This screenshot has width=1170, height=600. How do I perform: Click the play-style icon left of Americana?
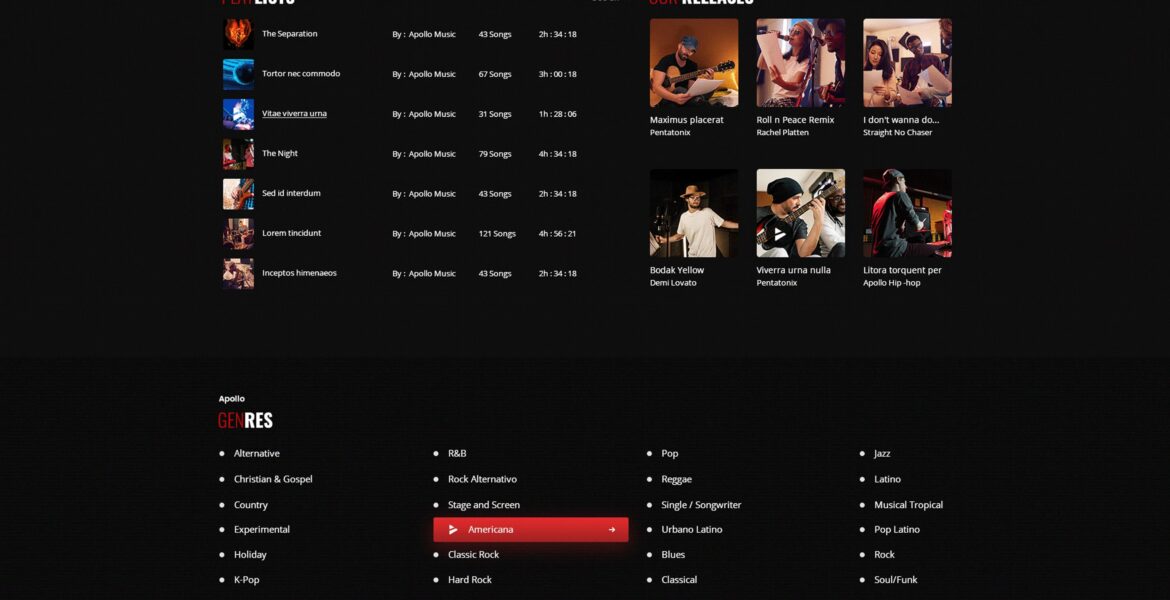[453, 530]
